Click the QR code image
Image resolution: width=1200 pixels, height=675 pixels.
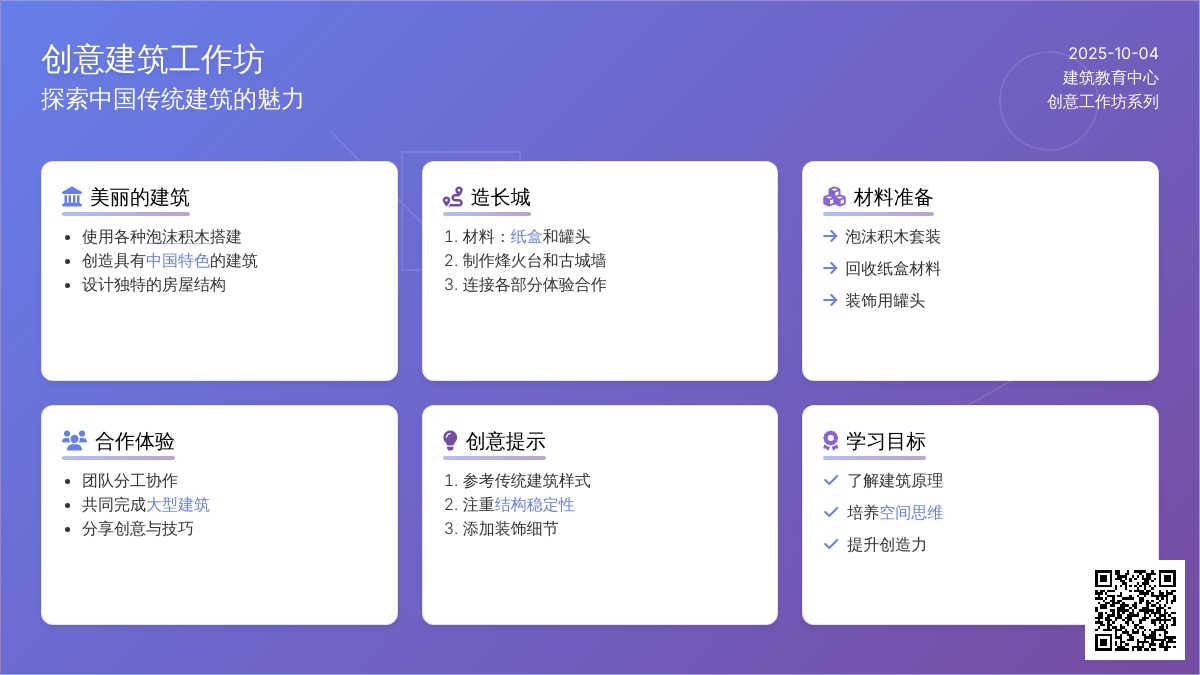1134,609
